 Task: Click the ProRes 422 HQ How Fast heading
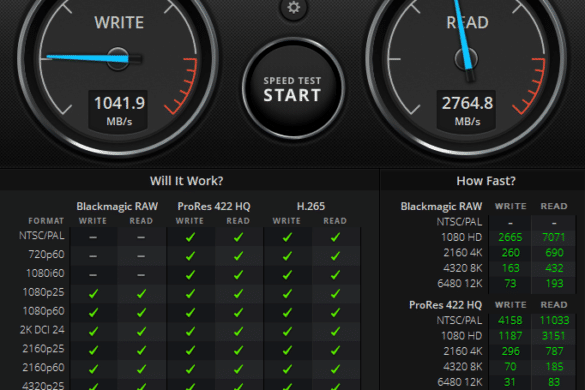coord(445,305)
